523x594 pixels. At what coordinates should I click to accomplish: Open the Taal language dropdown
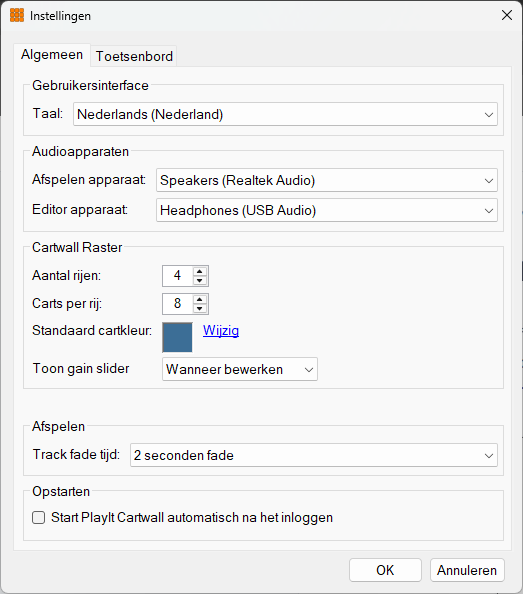285,114
